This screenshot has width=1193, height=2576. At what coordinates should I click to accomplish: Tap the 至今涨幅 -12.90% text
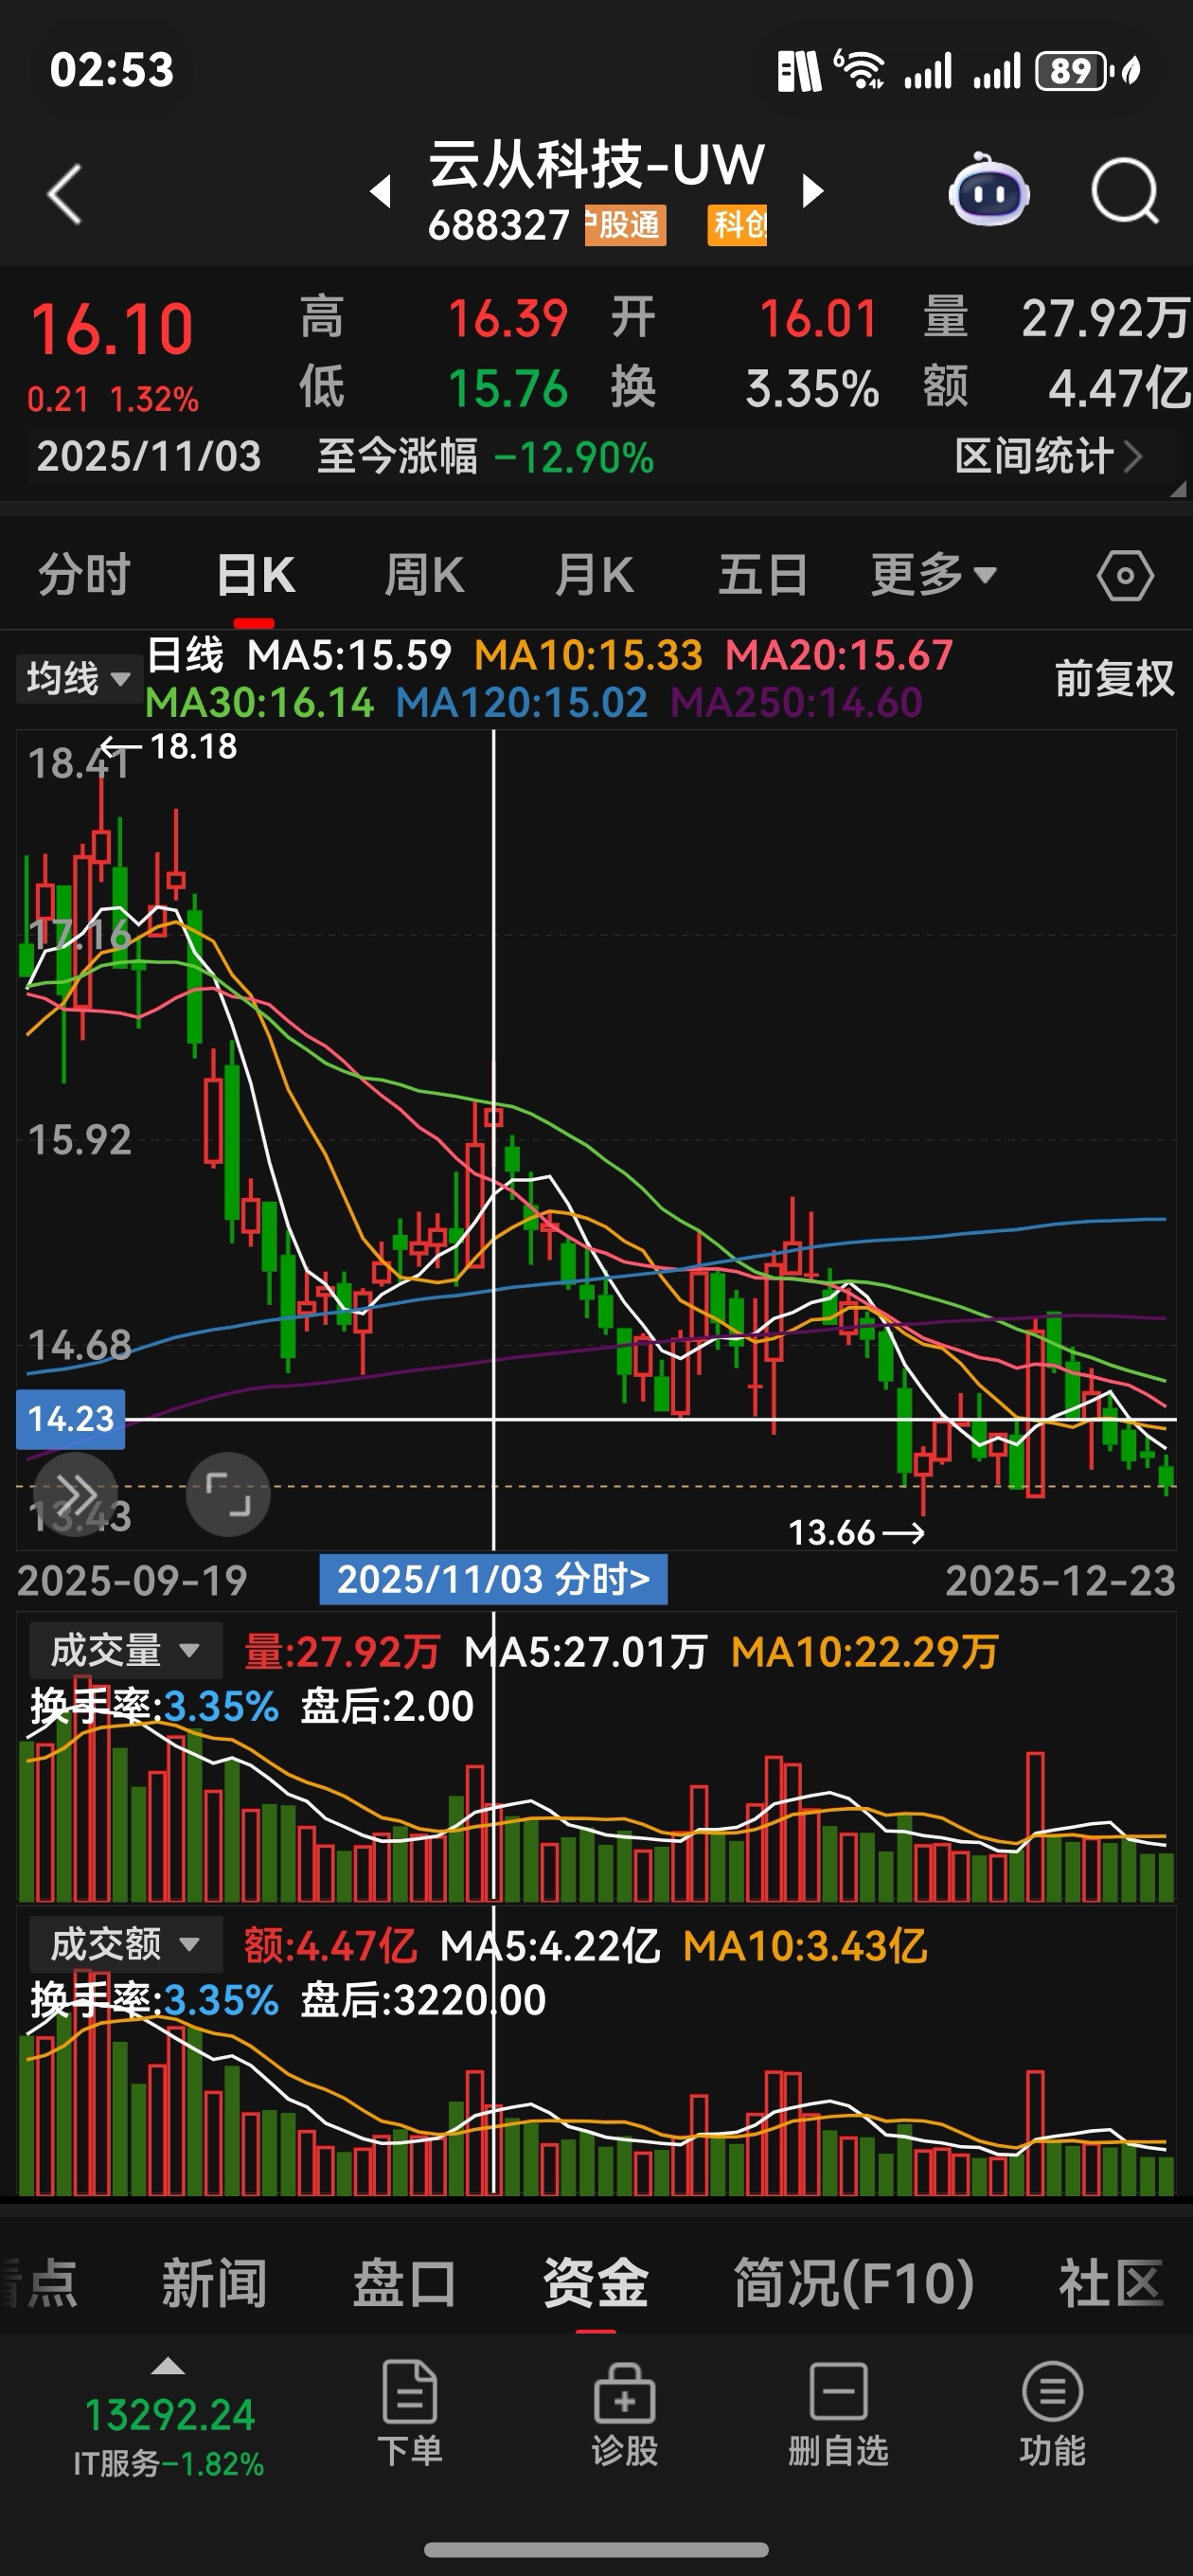(485, 457)
